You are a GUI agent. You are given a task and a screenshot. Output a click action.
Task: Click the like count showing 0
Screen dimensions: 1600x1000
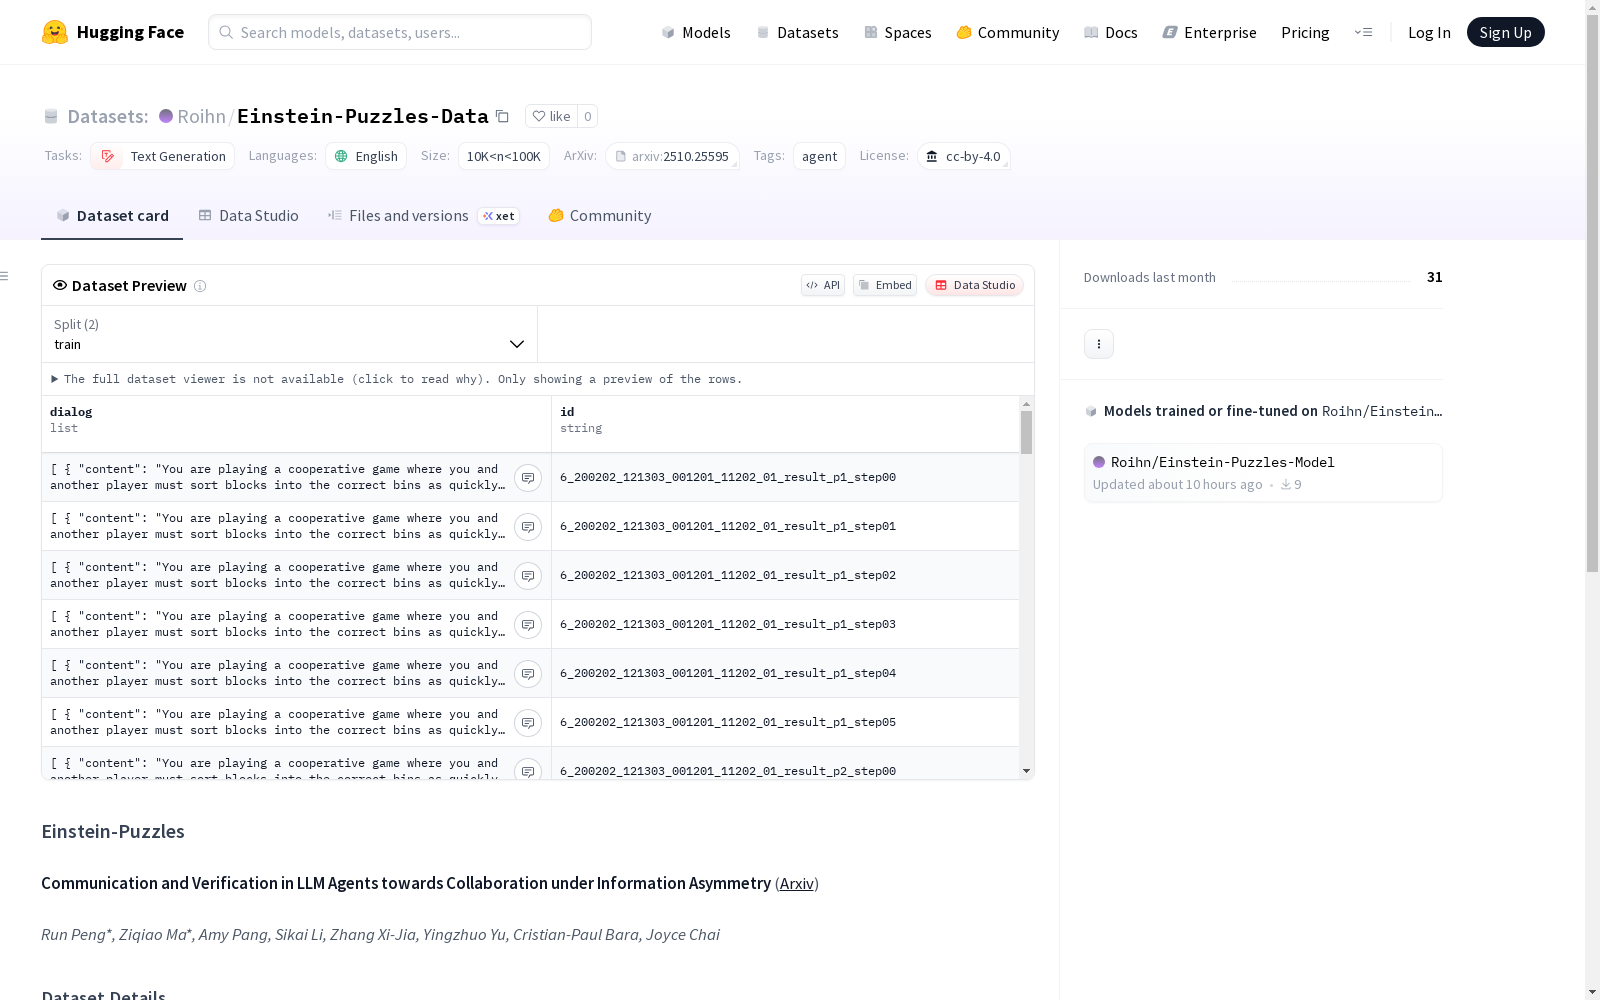click(587, 116)
